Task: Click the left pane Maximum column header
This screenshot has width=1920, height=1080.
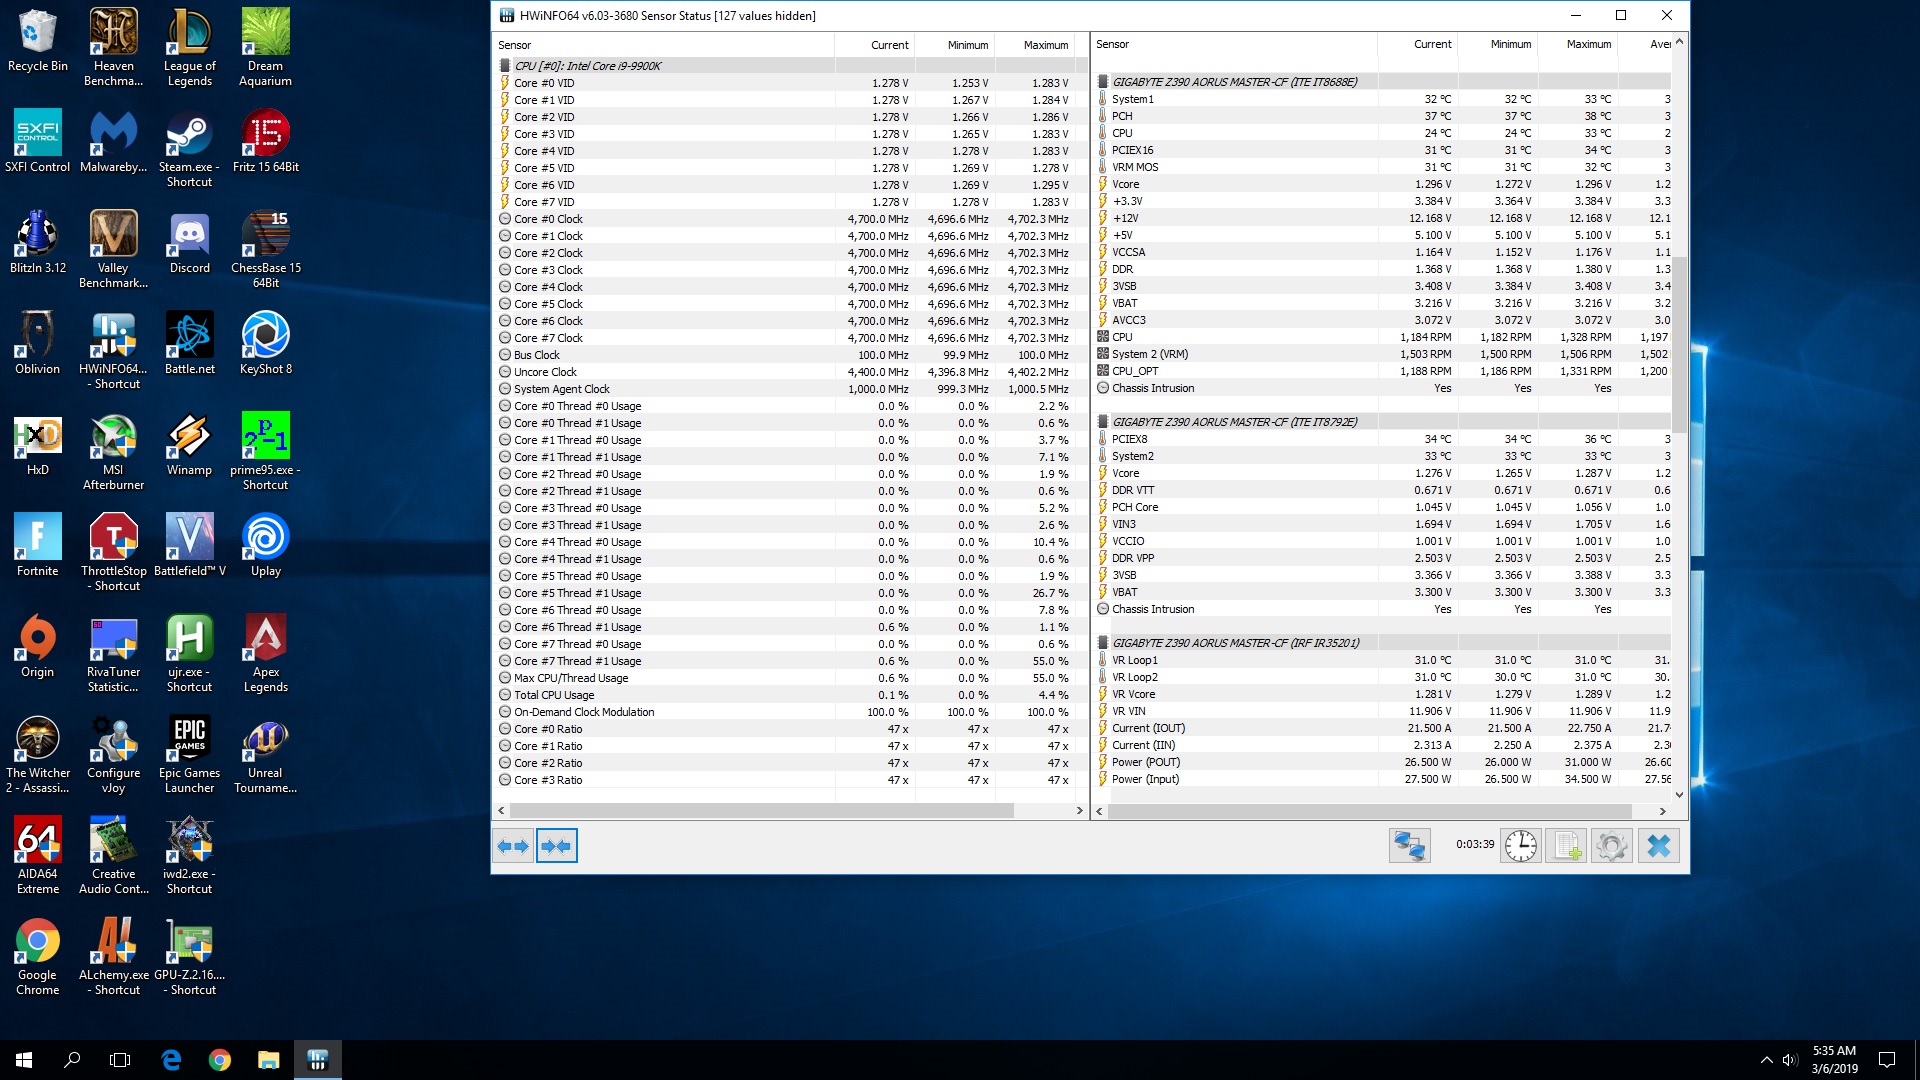Action: [x=1034, y=45]
